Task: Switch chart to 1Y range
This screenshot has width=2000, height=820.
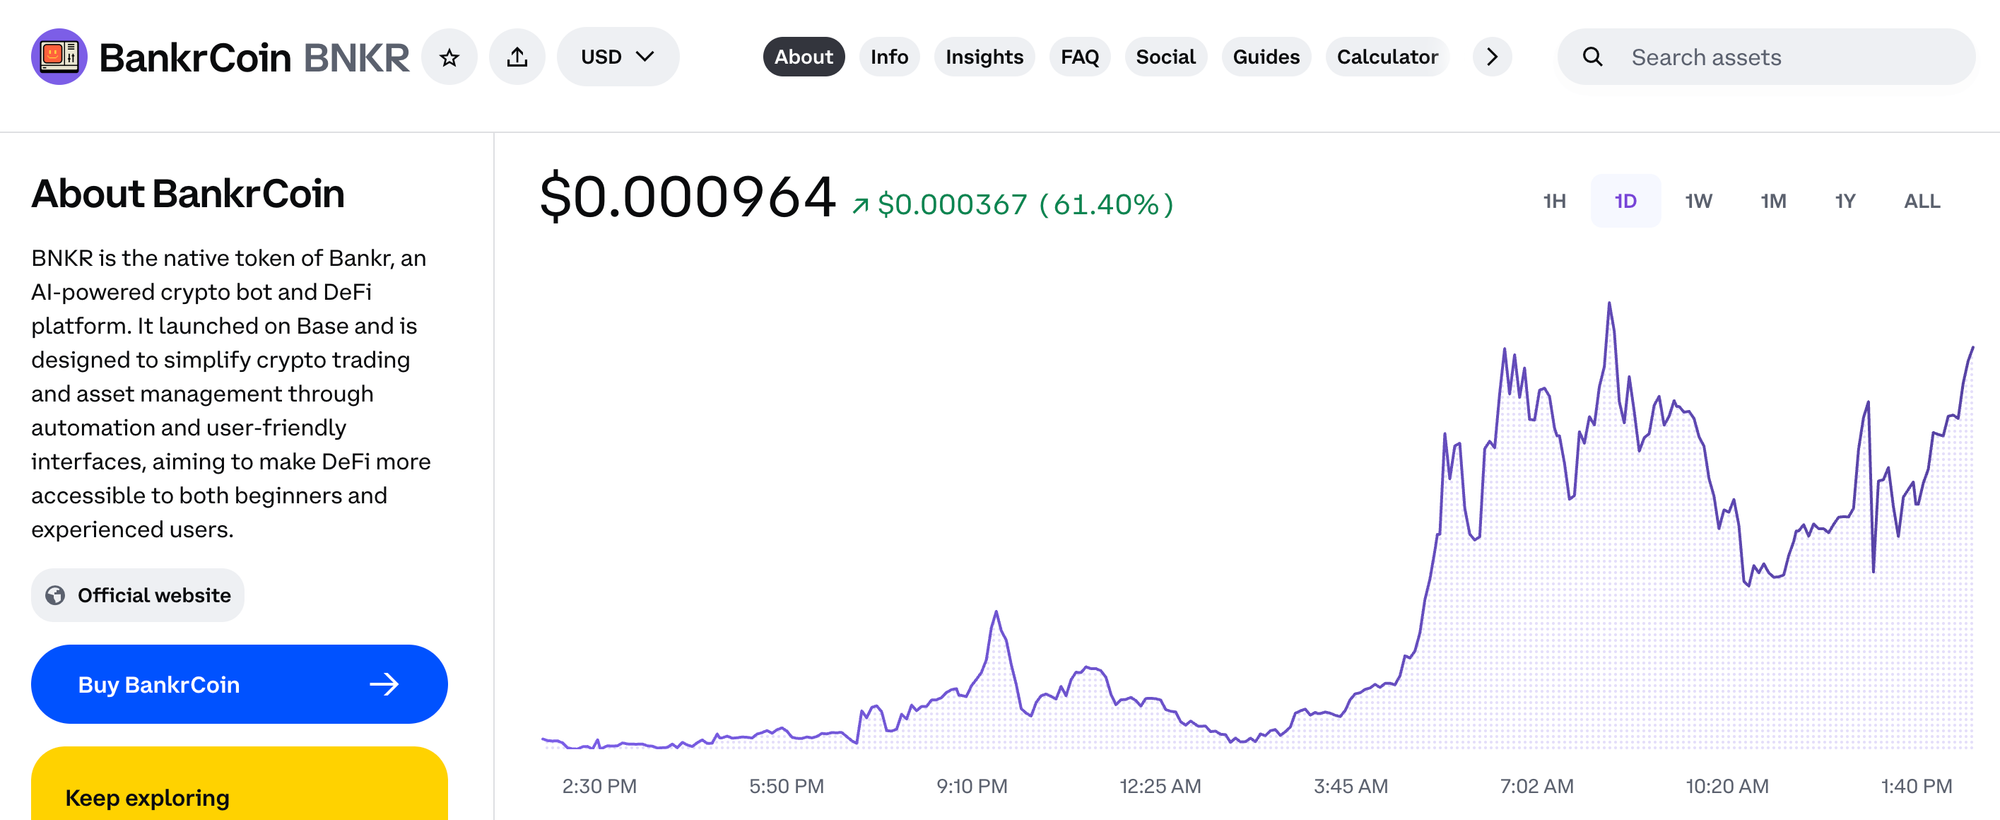Action: click(x=1845, y=201)
